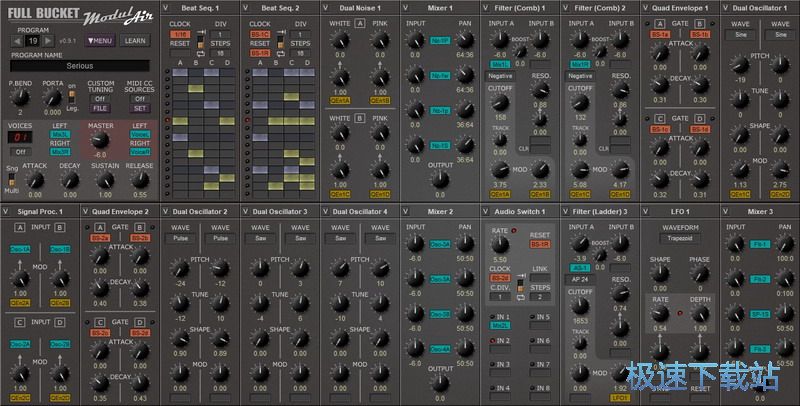The height and width of the screenshot is (406, 800).
Task: Click gate C box in Quad Envelope 2
Action: [x=100, y=322]
